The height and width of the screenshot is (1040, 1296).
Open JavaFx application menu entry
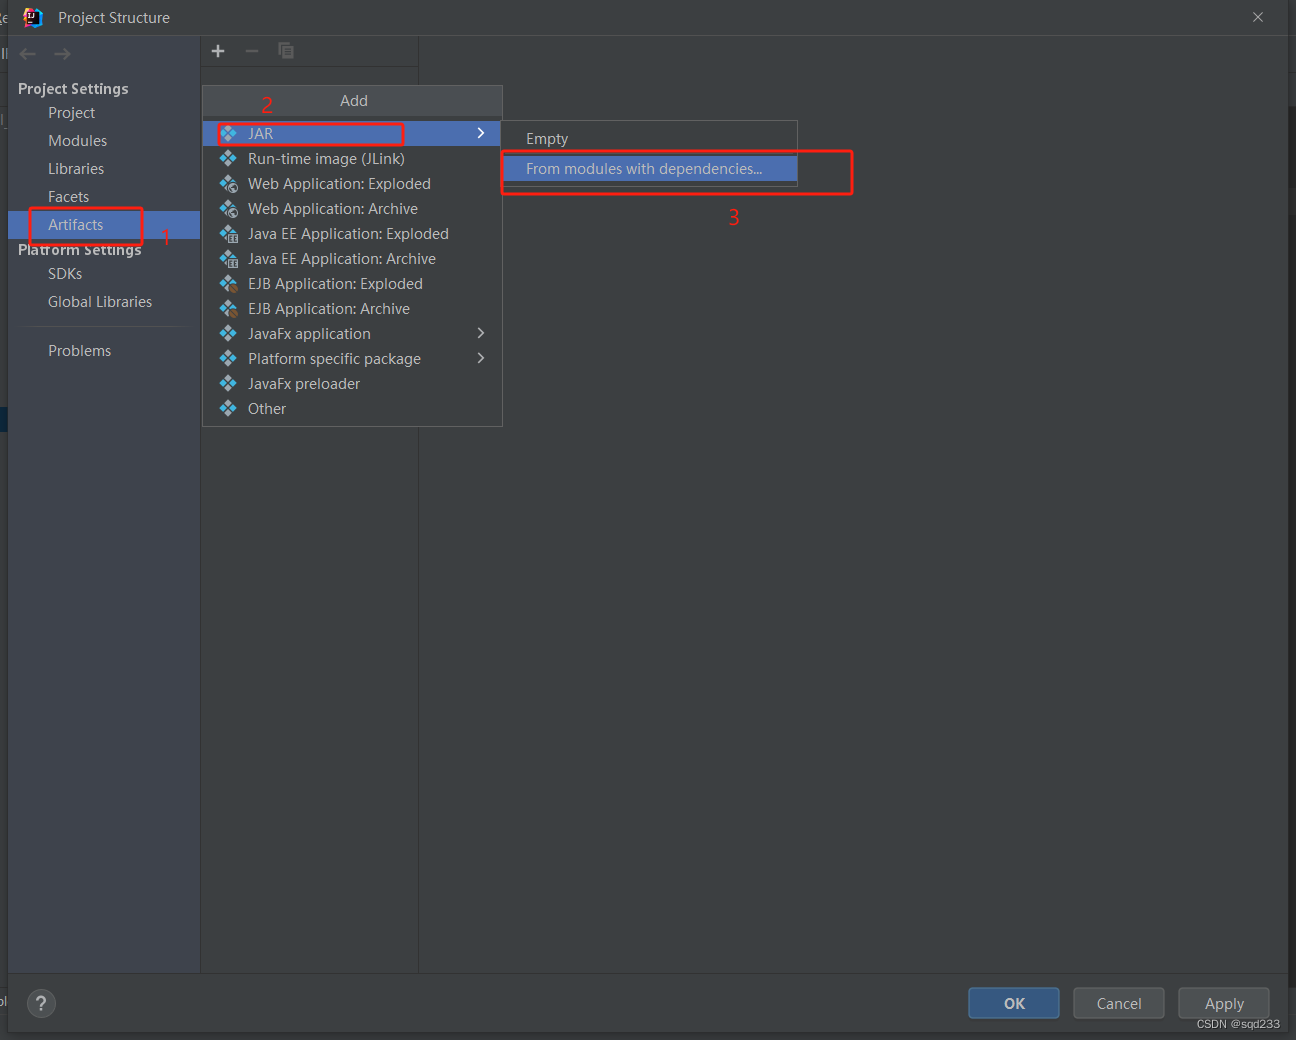tap(351, 333)
